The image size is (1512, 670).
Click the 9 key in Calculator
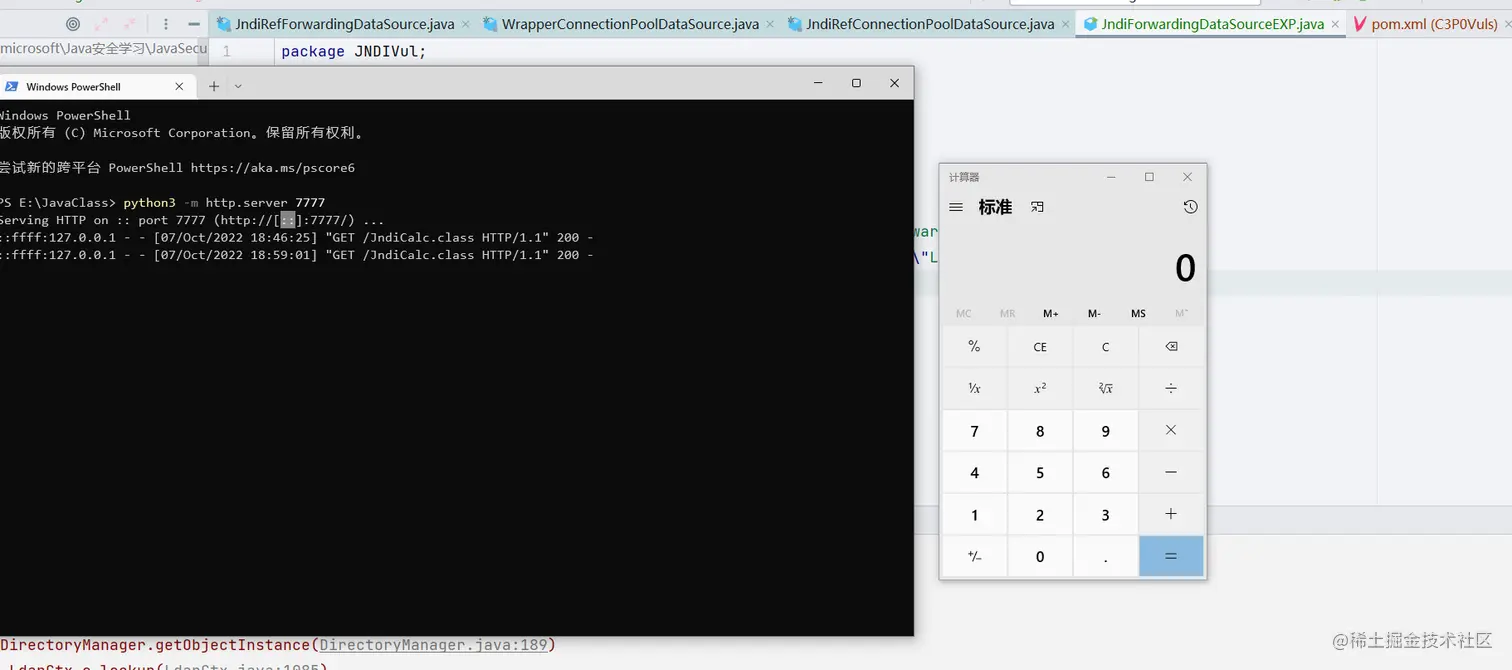tap(1105, 430)
